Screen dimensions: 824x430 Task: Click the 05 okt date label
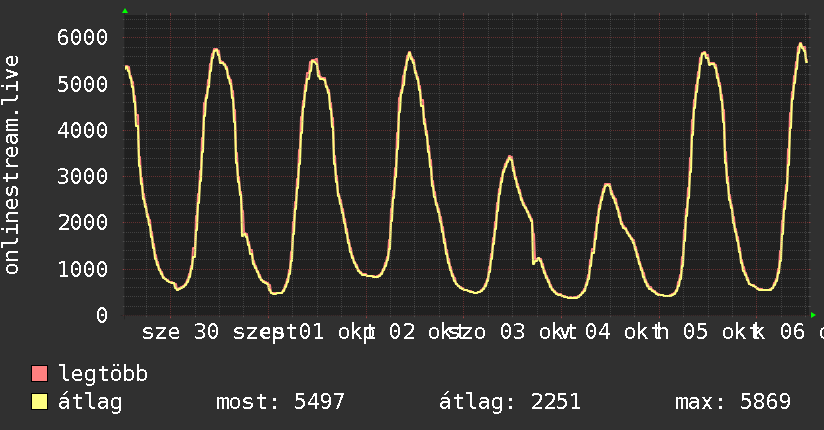(715, 332)
